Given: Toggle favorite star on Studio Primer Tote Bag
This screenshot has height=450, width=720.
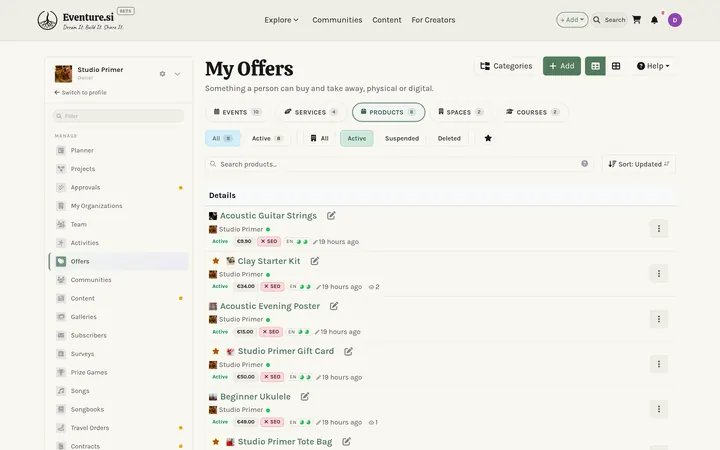Looking at the screenshot, I should tap(215, 441).
